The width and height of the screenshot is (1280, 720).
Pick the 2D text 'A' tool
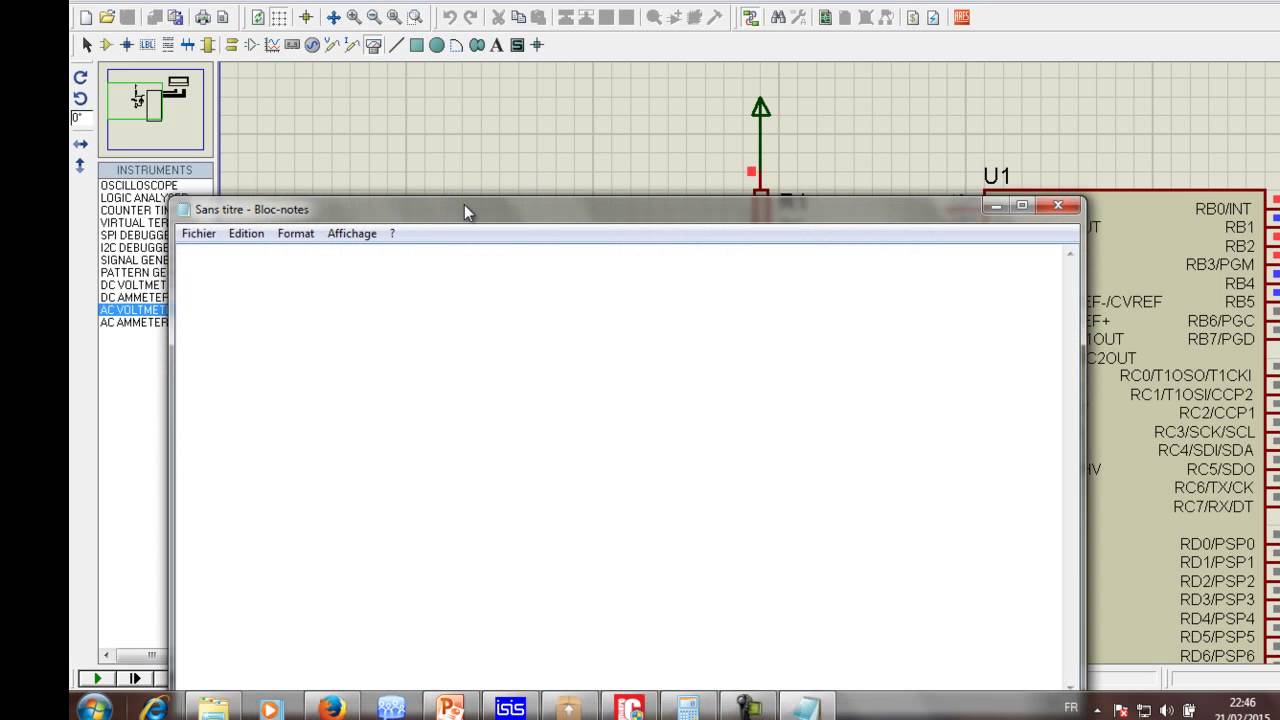pyautogui.click(x=496, y=45)
